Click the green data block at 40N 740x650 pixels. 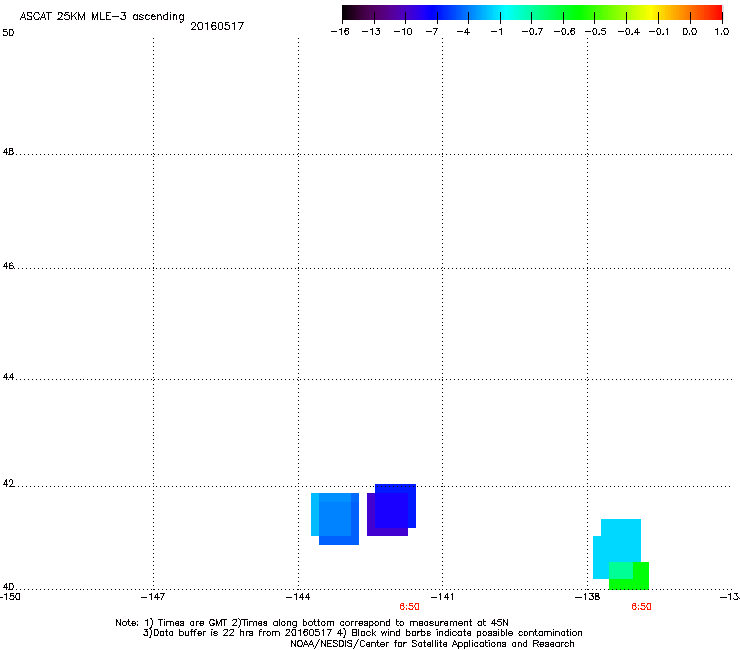click(629, 575)
